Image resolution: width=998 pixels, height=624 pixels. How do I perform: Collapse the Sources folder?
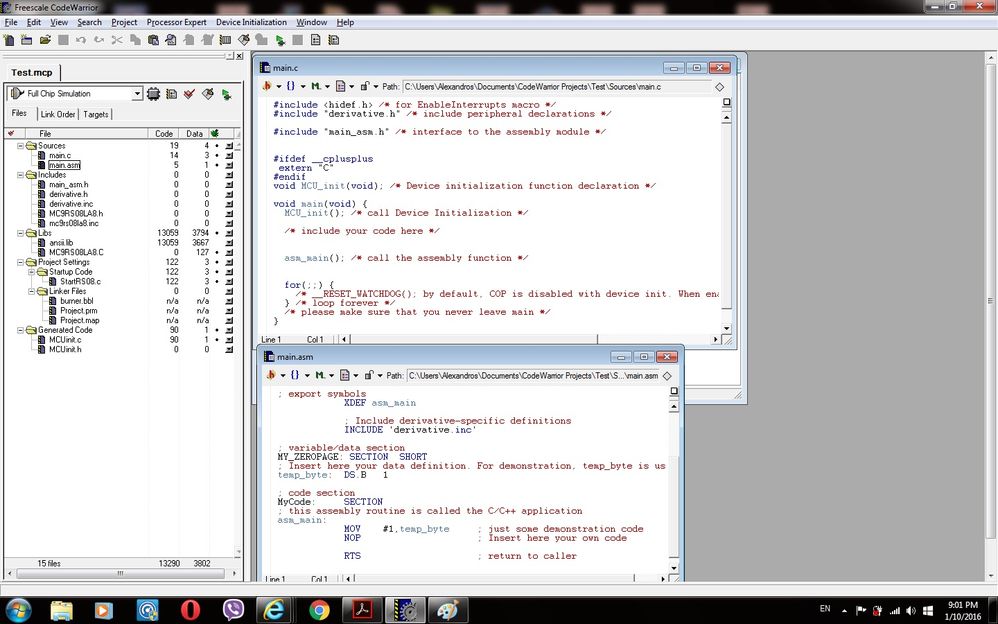click(20, 146)
